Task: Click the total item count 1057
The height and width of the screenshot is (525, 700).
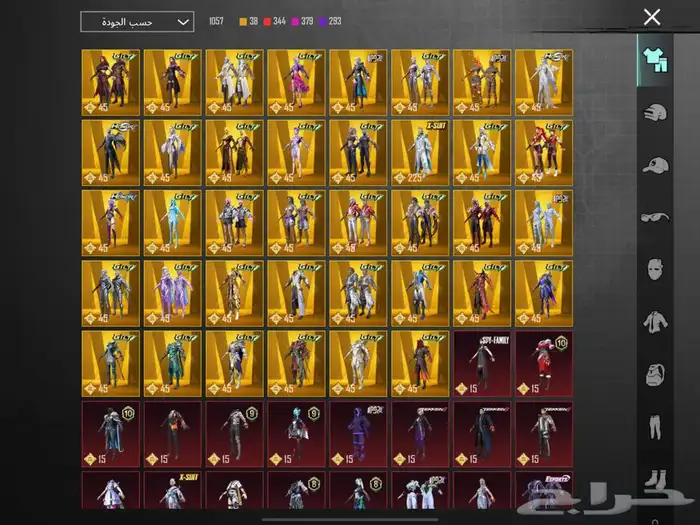Action: pos(216,21)
